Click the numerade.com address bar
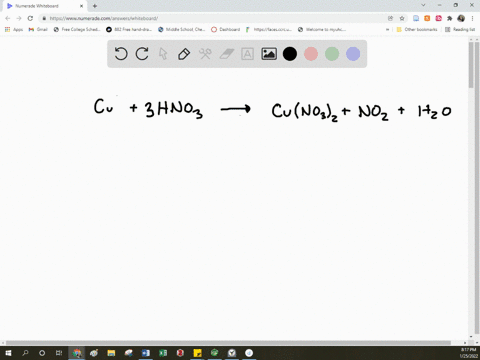Viewport: 480px width, 360px height. pos(213,18)
